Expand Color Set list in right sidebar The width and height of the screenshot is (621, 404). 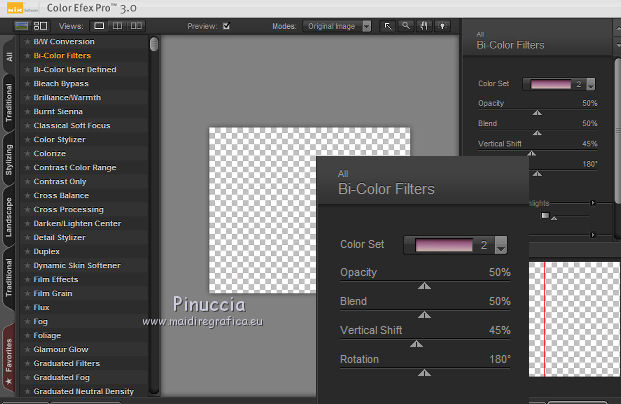(x=590, y=85)
